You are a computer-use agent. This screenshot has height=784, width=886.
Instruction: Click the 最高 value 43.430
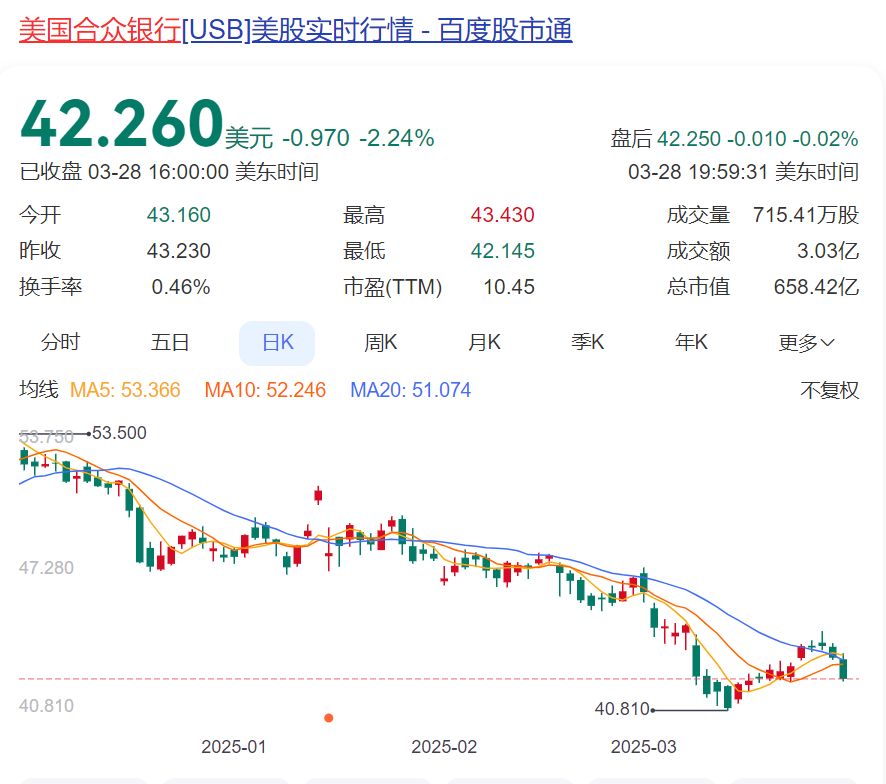(502, 215)
